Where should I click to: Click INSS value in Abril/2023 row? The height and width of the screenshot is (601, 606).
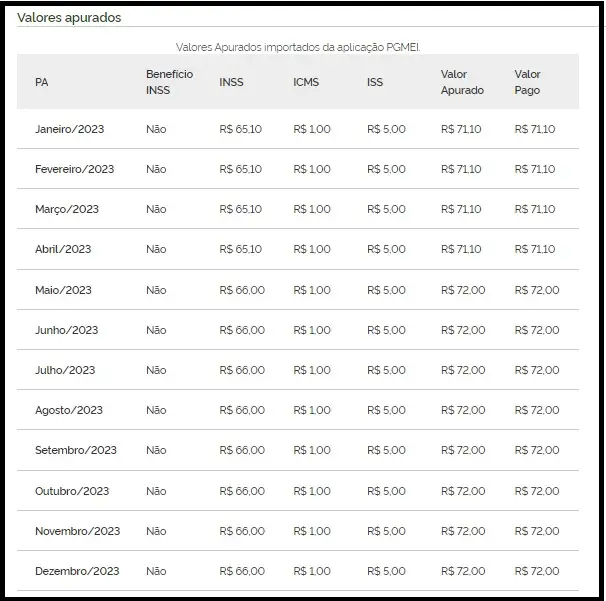240,249
